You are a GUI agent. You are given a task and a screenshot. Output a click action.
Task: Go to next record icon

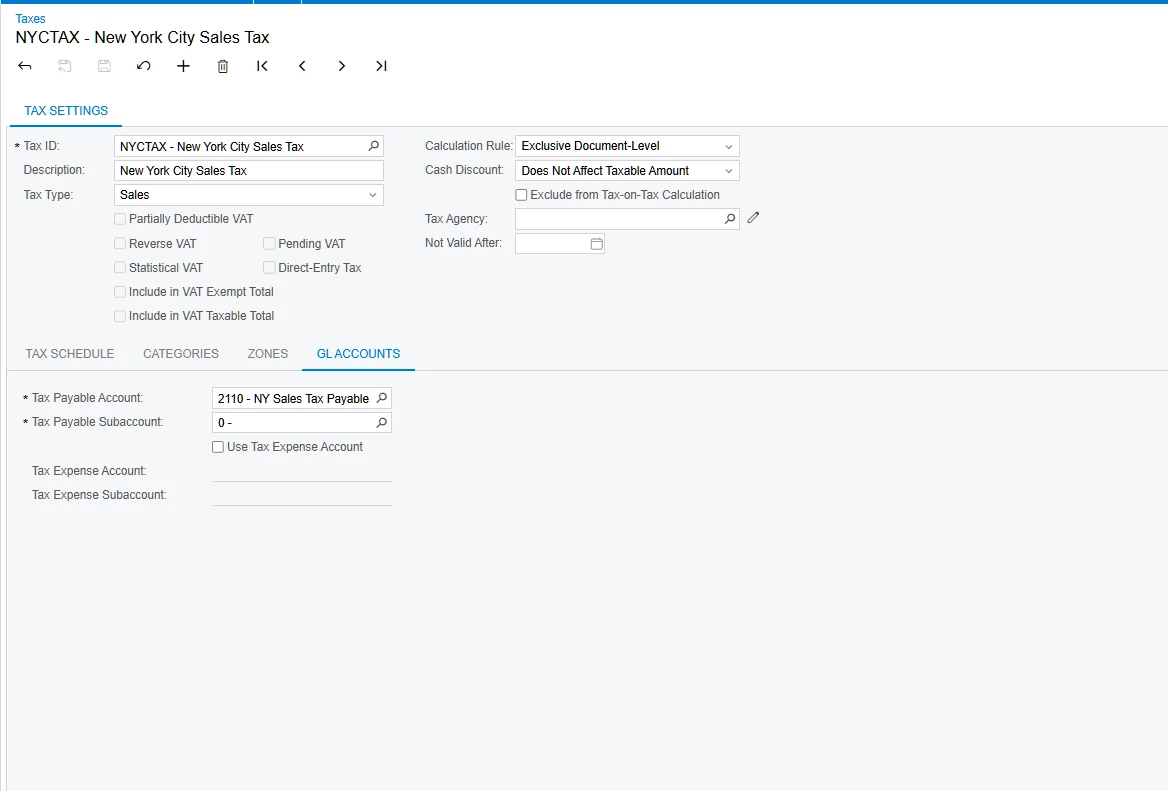(x=341, y=66)
